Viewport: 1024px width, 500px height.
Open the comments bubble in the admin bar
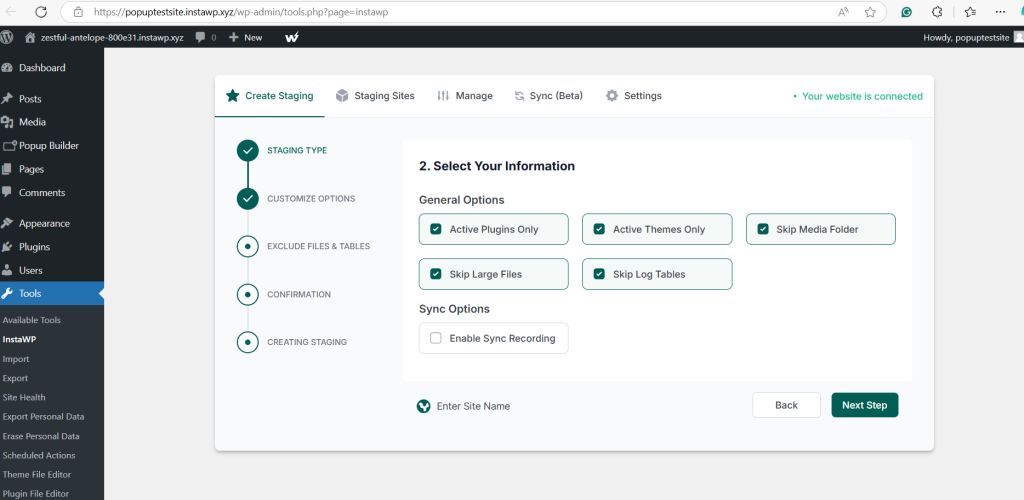(201, 37)
